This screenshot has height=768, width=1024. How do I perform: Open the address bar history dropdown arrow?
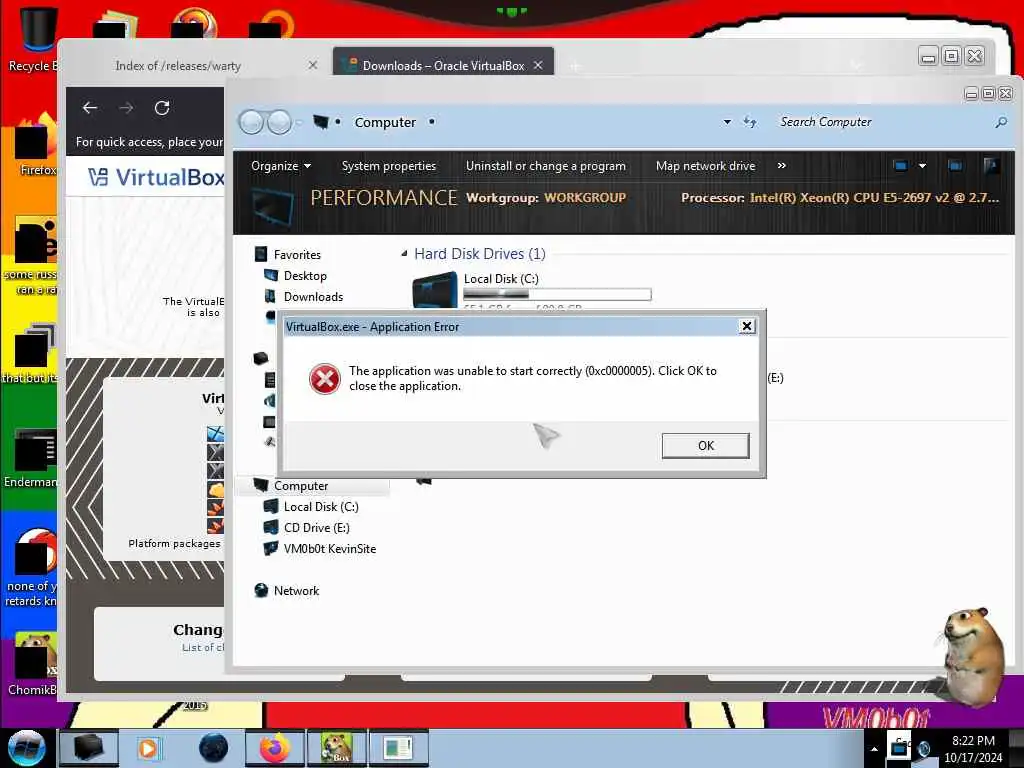[727, 122]
